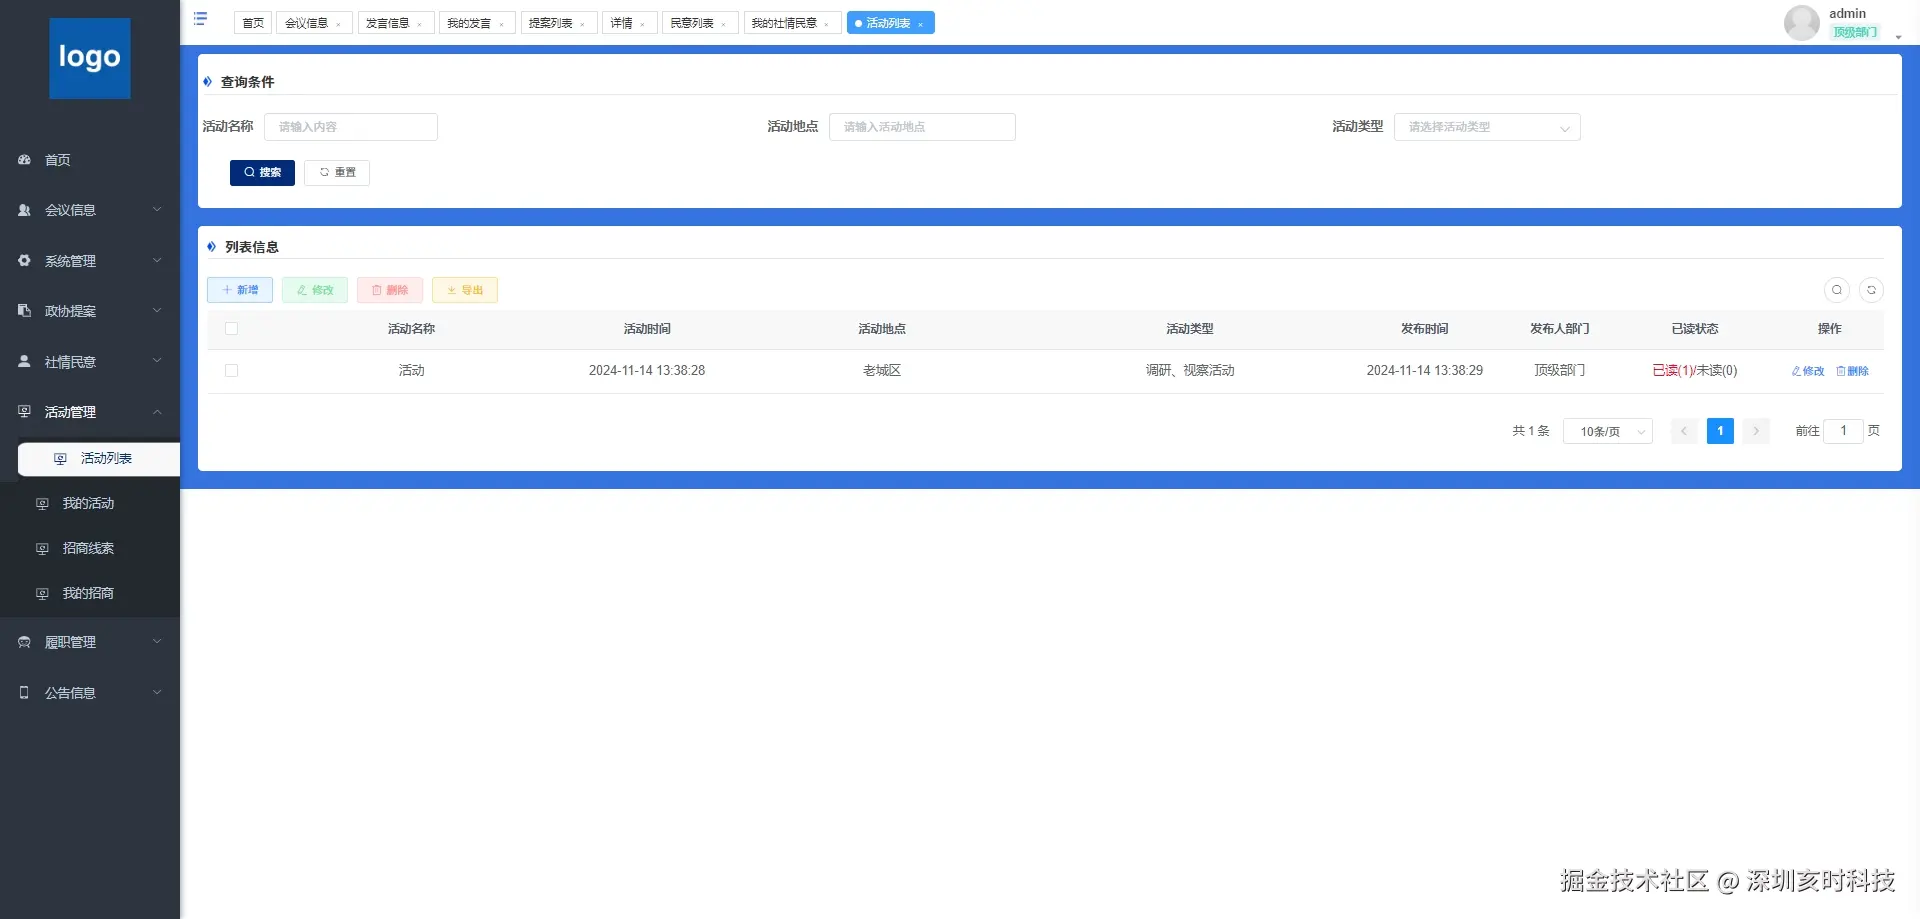Focus the go-to page number input
1920x919 pixels.
[x=1844, y=431]
